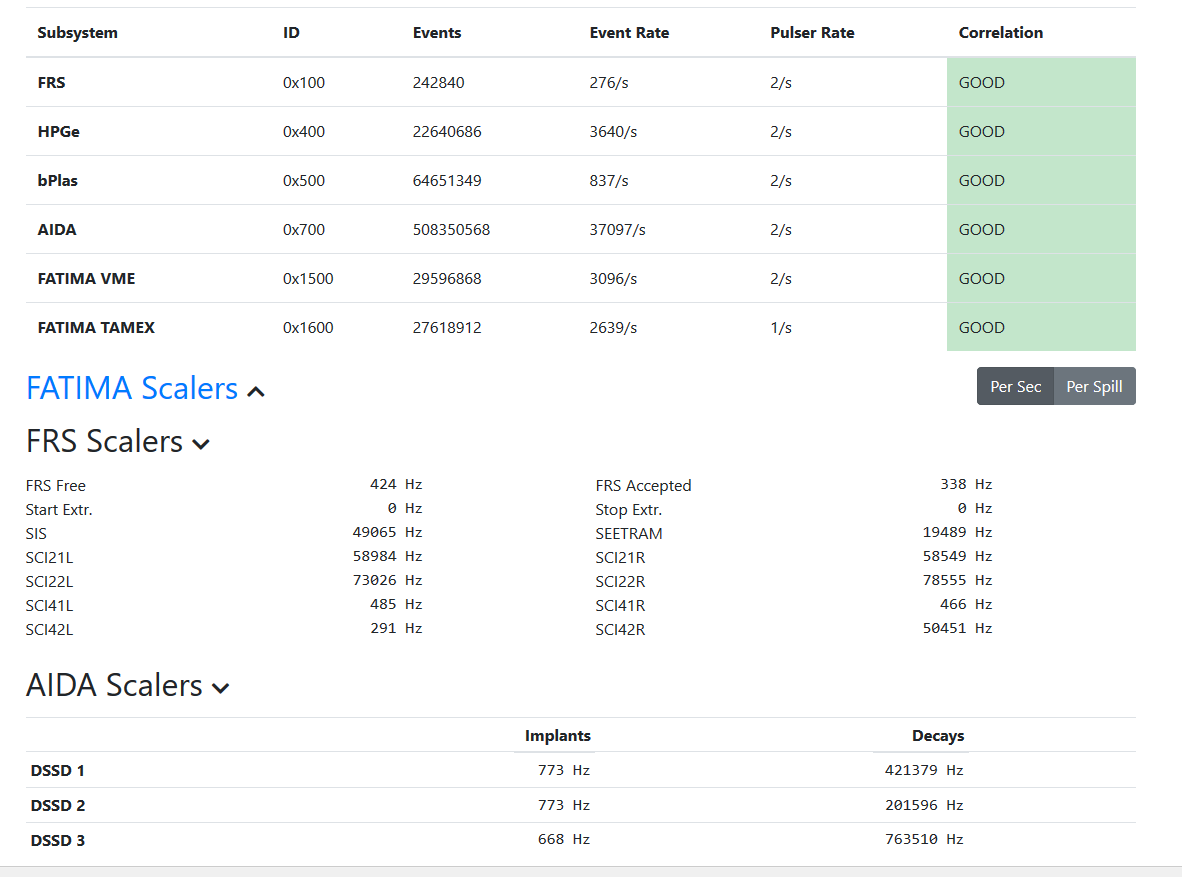This screenshot has height=877, width=1182.
Task: Click DSSD 1 decays value 421379 Hz
Action: point(924,770)
